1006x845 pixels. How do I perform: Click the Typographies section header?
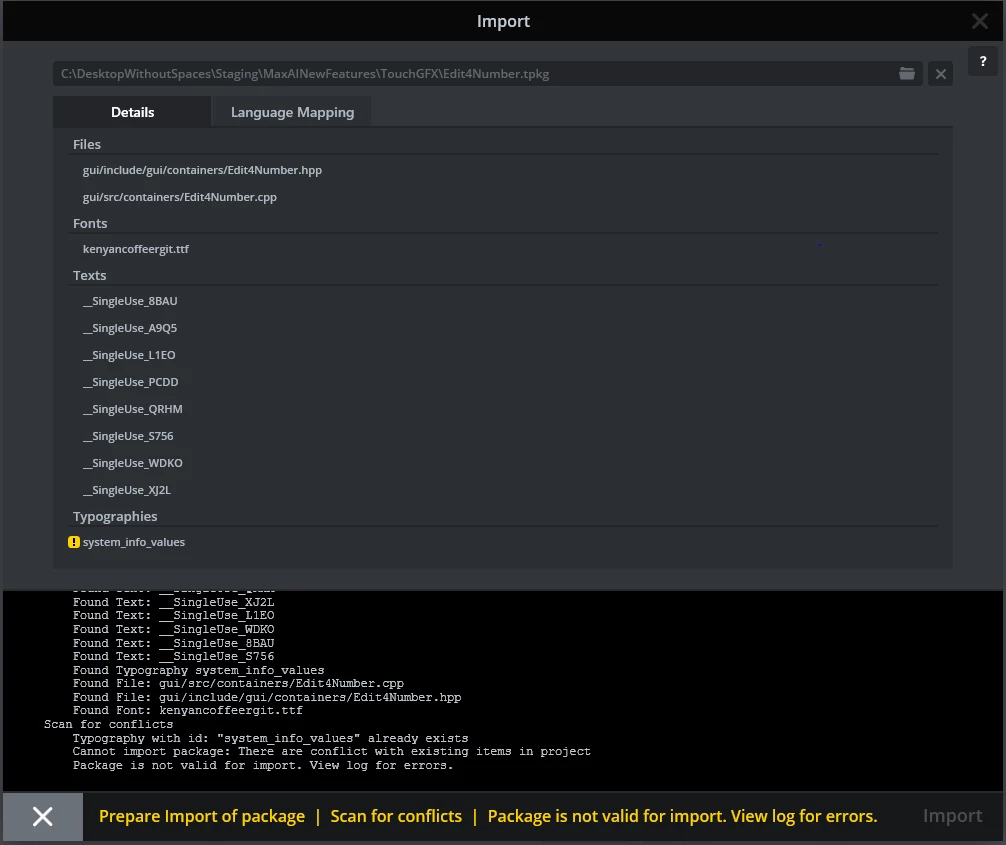[115, 516]
